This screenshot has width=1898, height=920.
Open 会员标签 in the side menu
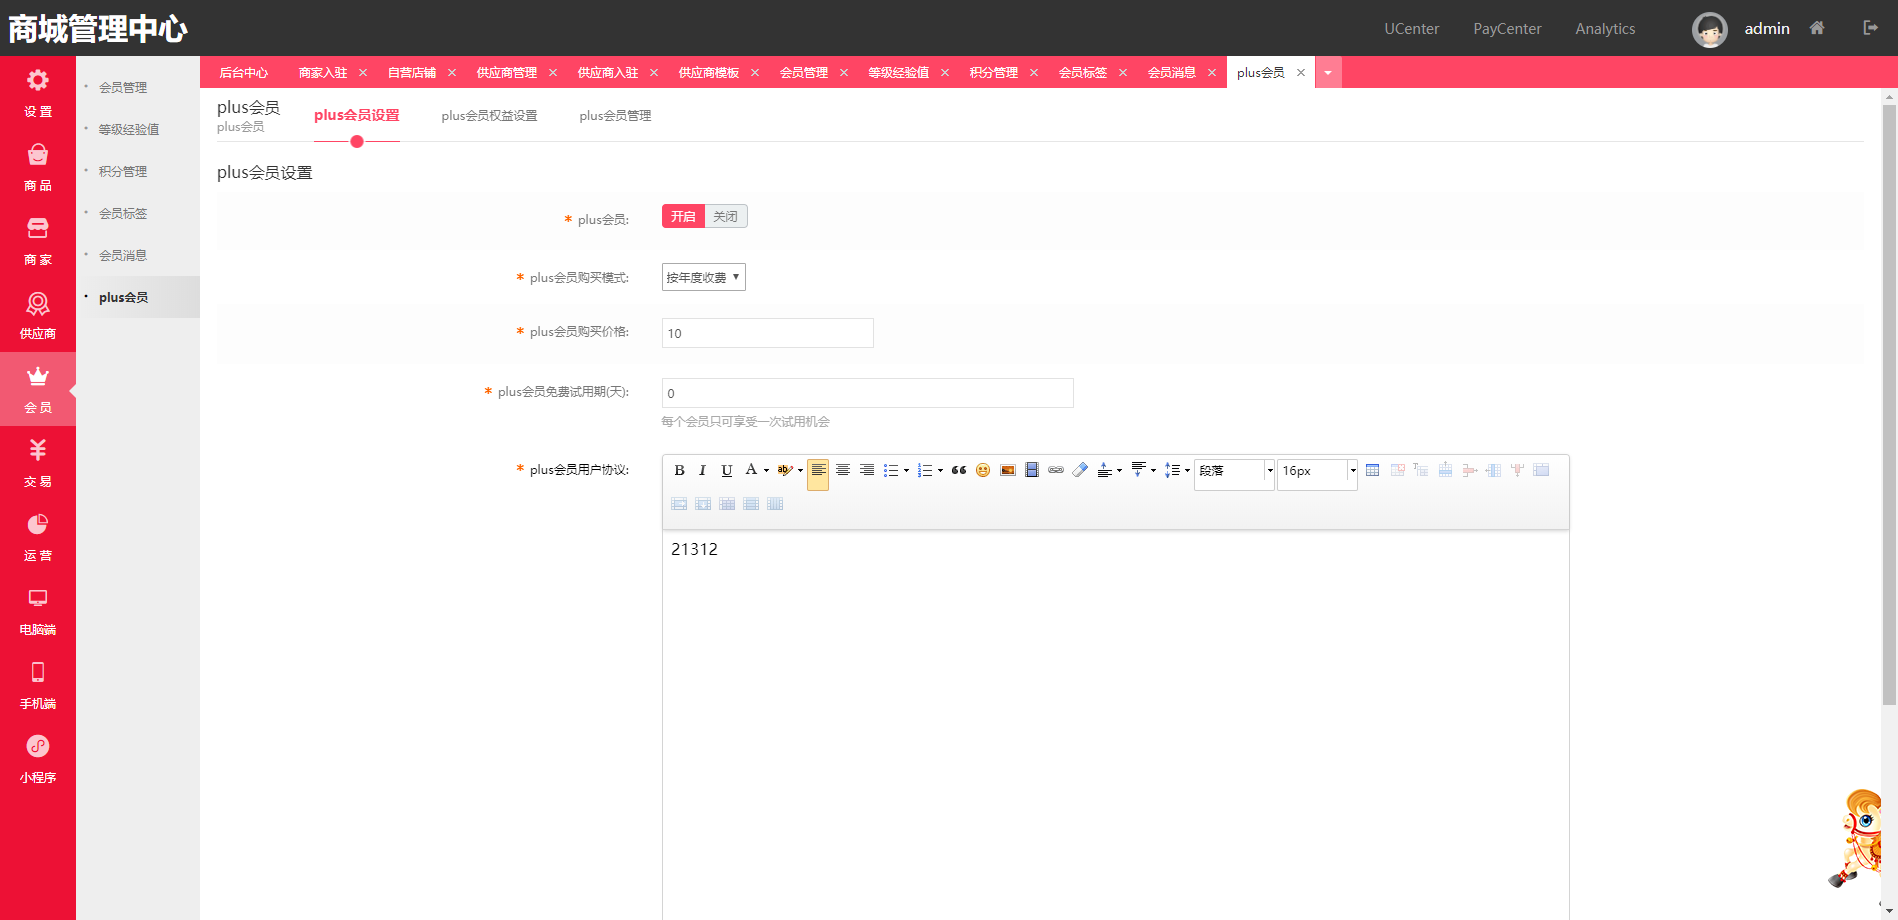tap(123, 214)
